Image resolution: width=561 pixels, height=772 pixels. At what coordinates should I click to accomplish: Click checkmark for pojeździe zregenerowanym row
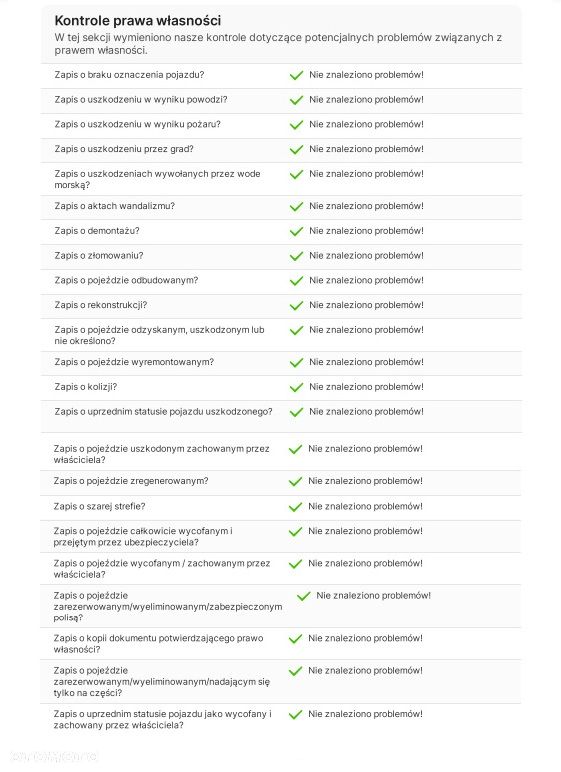[x=295, y=482]
